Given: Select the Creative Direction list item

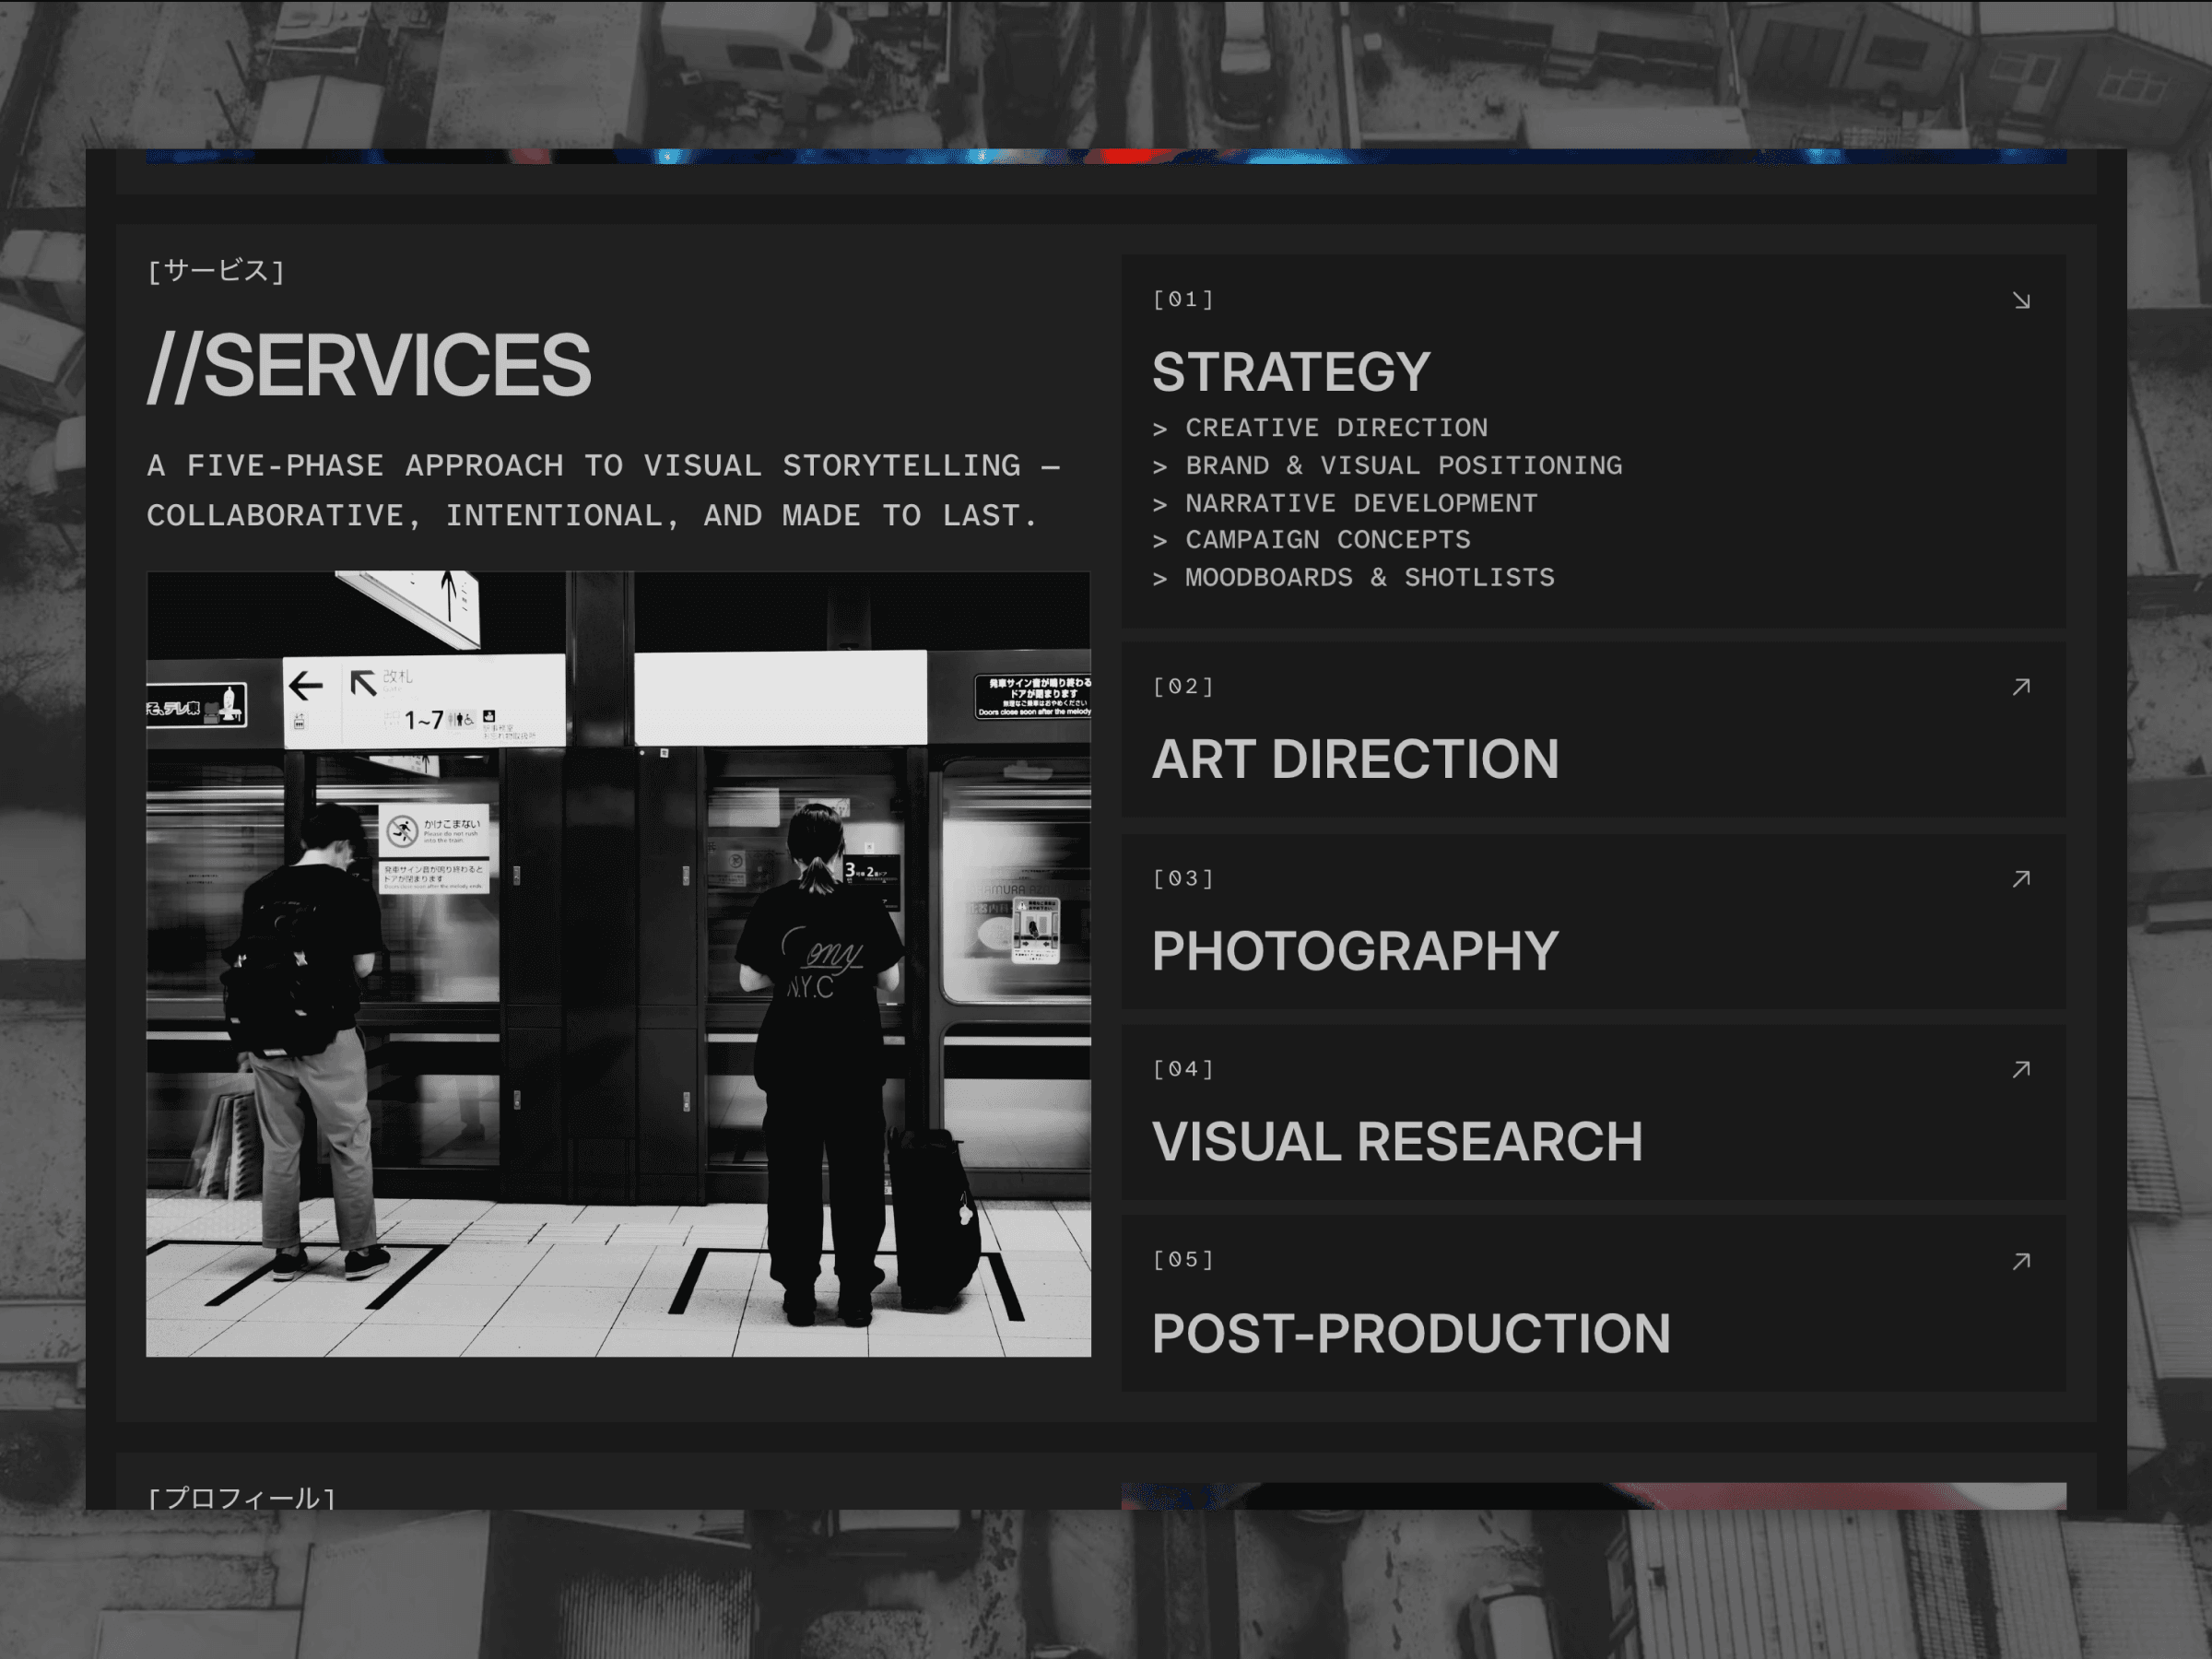Looking at the screenshot, I should 1335,428.
